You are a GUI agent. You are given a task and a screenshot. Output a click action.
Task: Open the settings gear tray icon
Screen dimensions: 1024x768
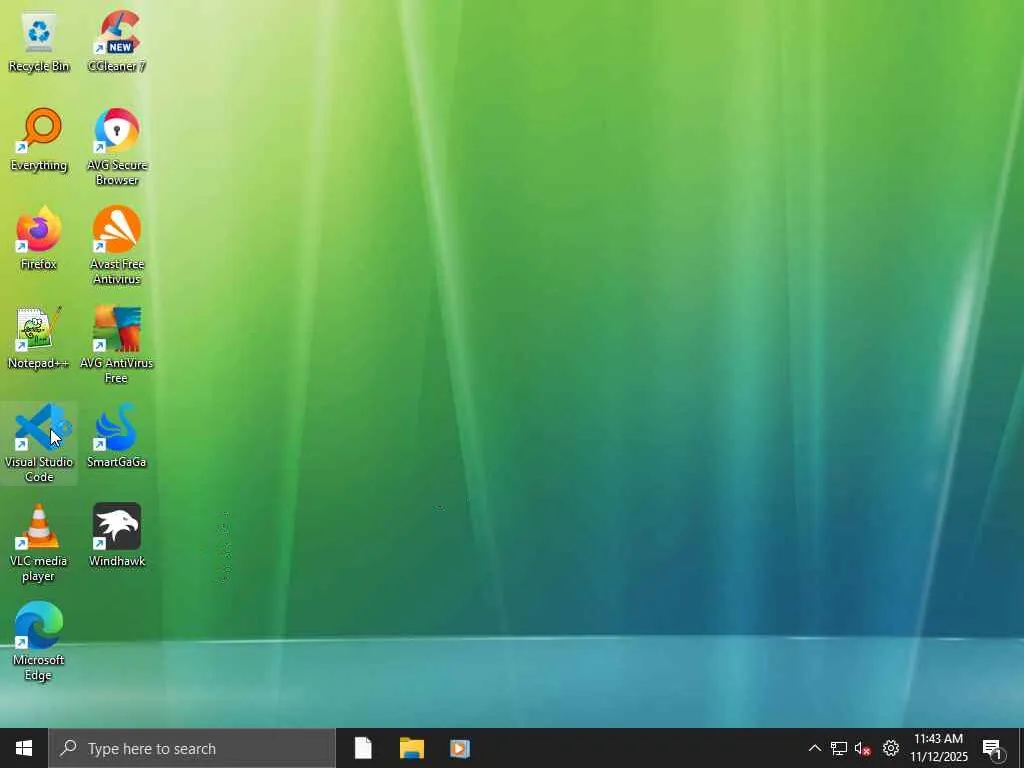coord(891,748)
